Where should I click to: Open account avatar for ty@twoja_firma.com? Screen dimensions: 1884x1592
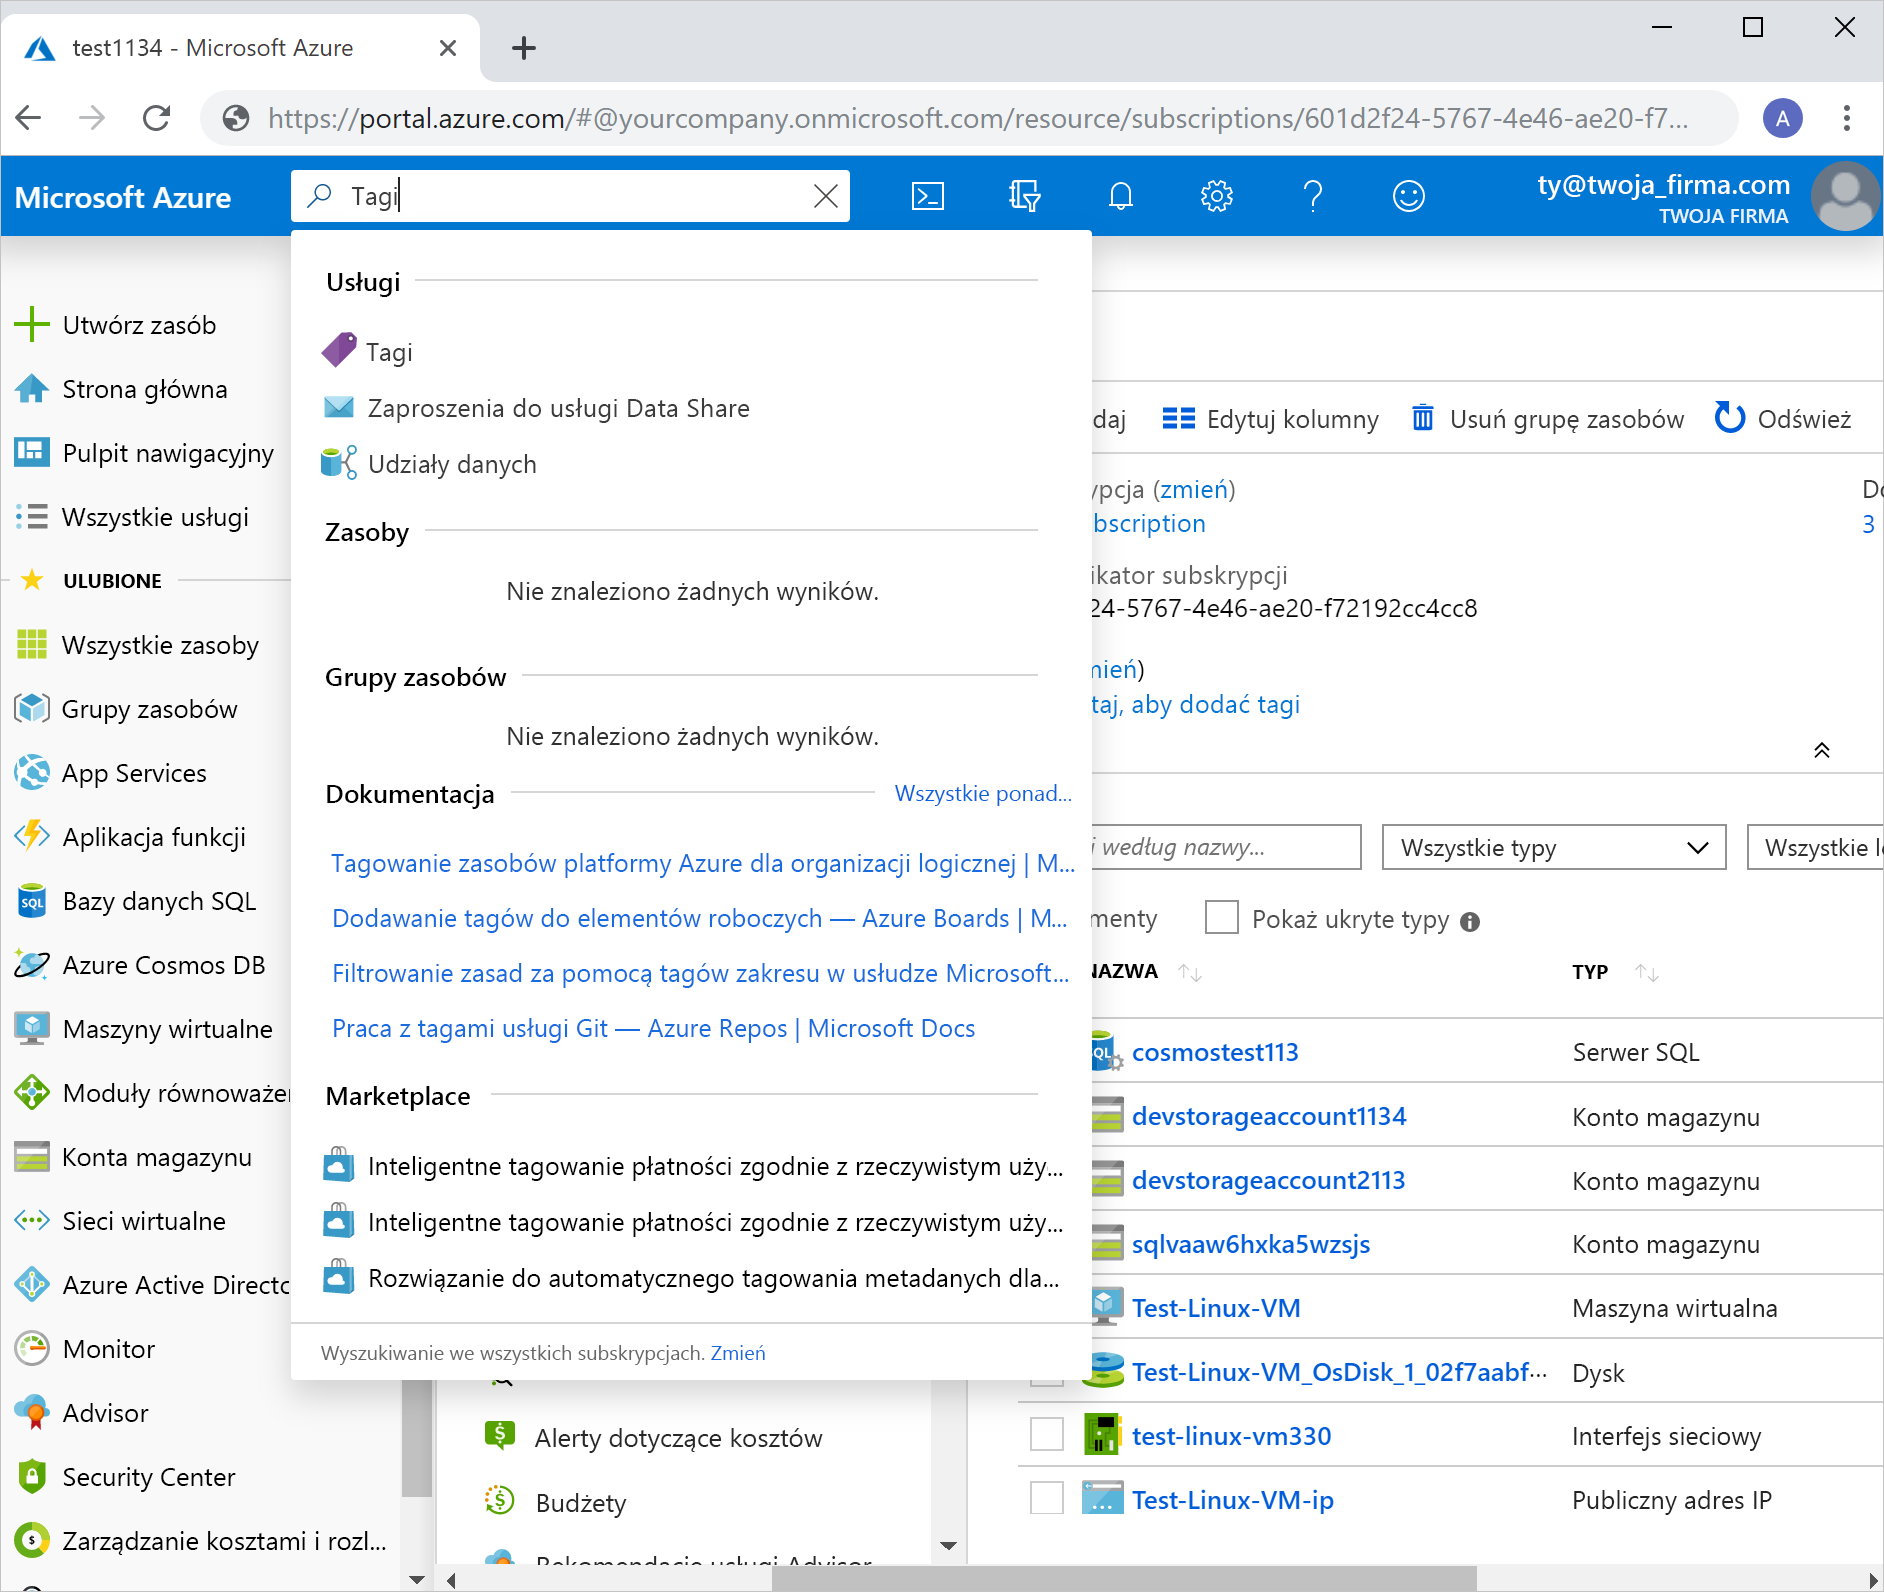coord(1845,196)
